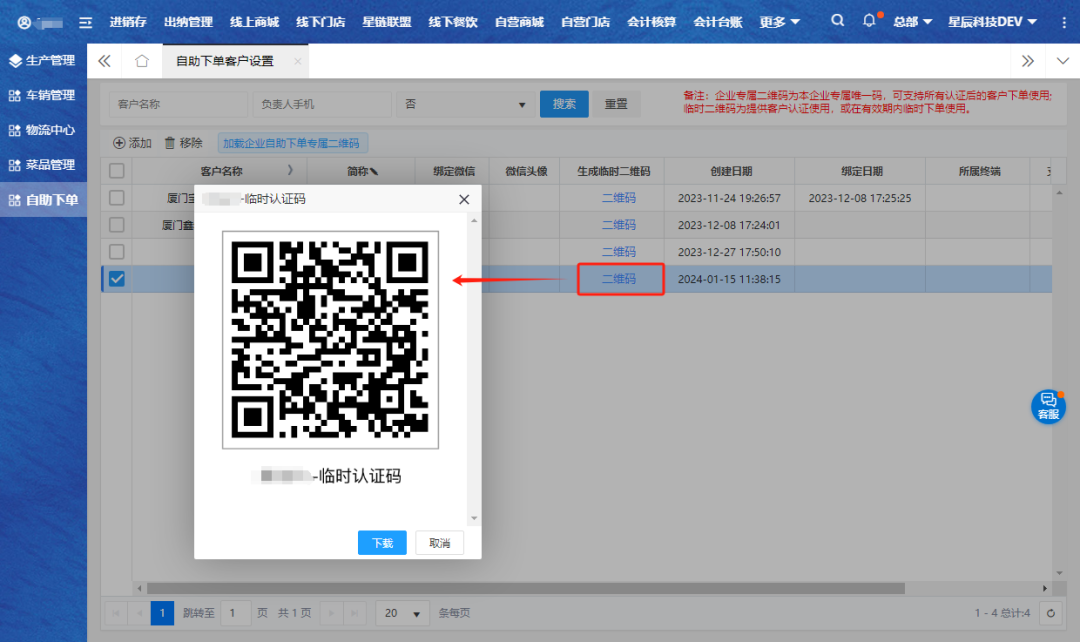Open the 客服 customer service chat bubble

[x=1048, y=406]
